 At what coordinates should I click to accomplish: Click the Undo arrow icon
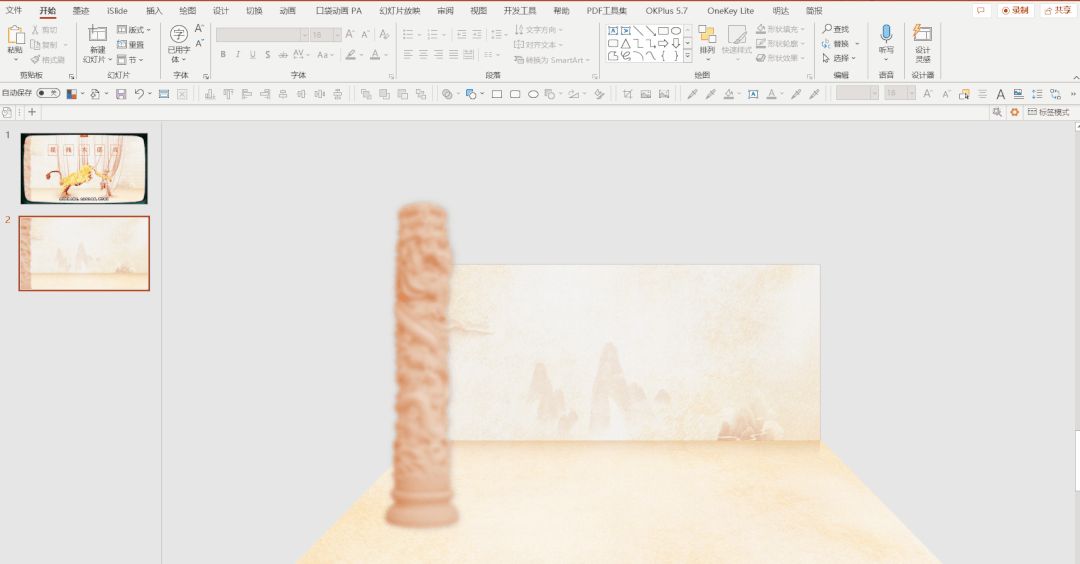[139, 94]
